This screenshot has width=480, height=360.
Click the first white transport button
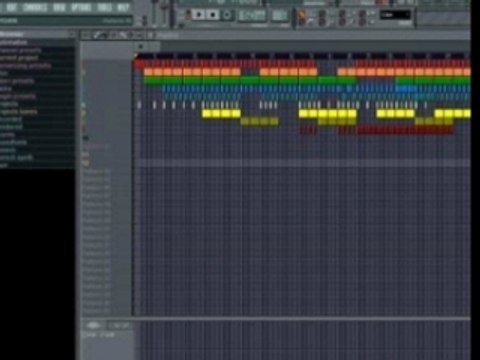(x=199, y=15)
